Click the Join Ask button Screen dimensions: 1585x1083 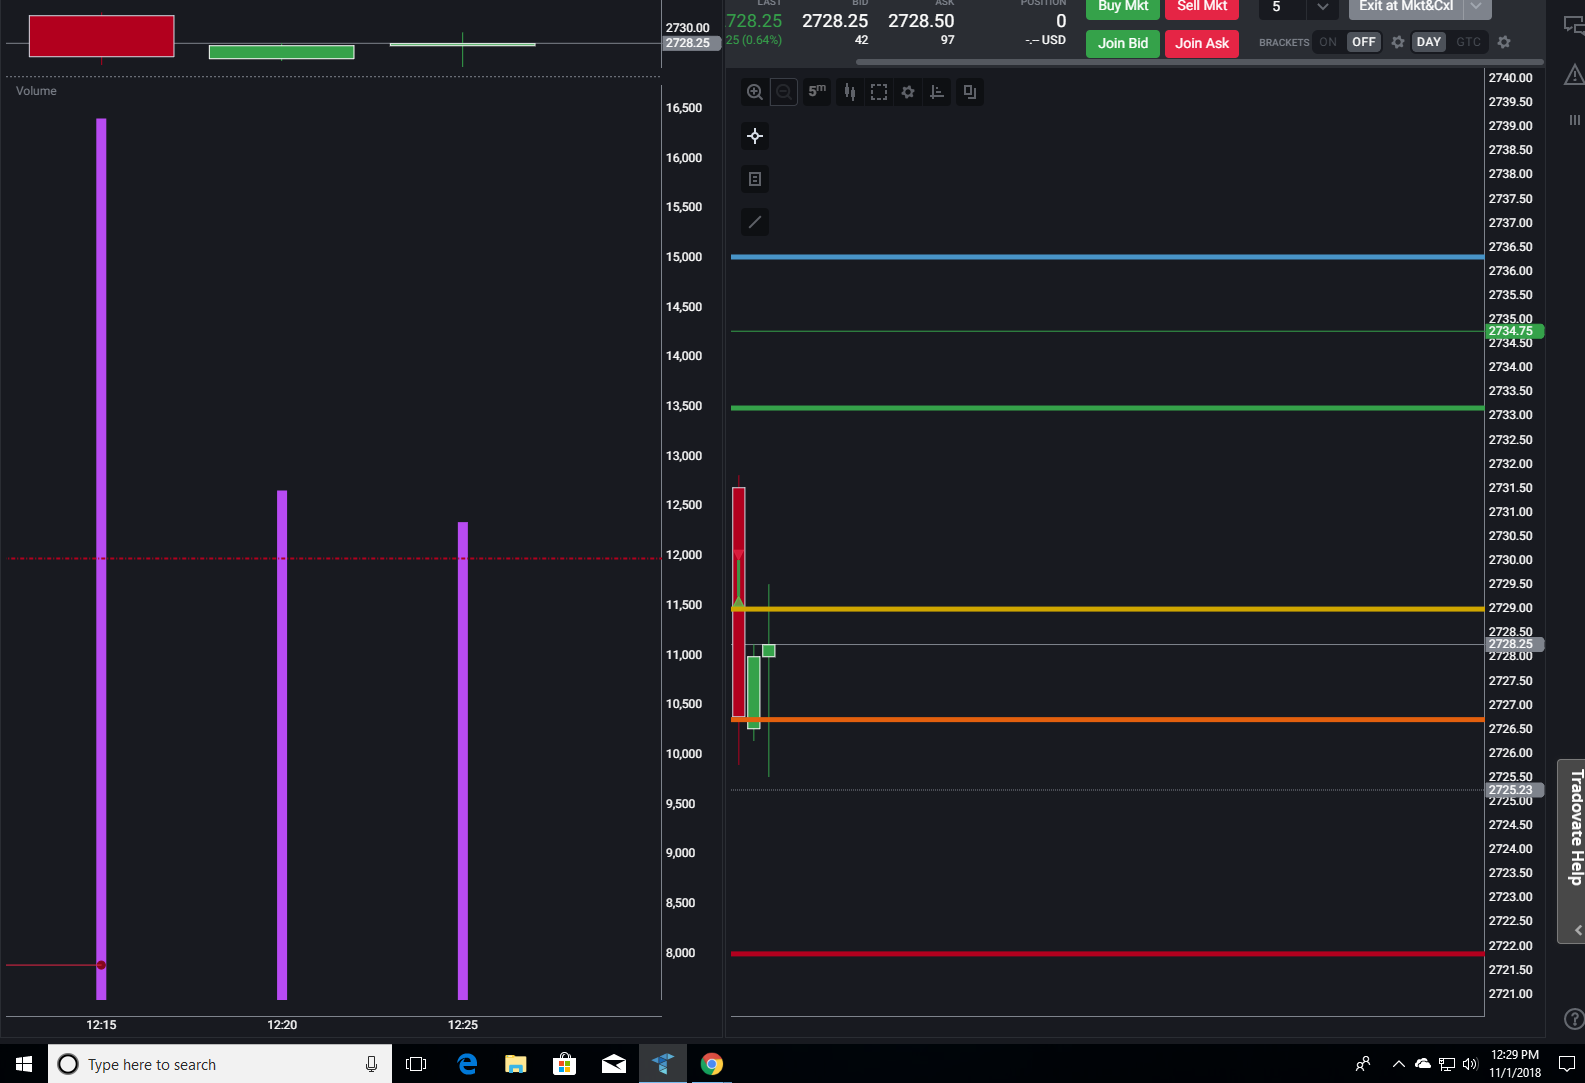(1202, 43)
